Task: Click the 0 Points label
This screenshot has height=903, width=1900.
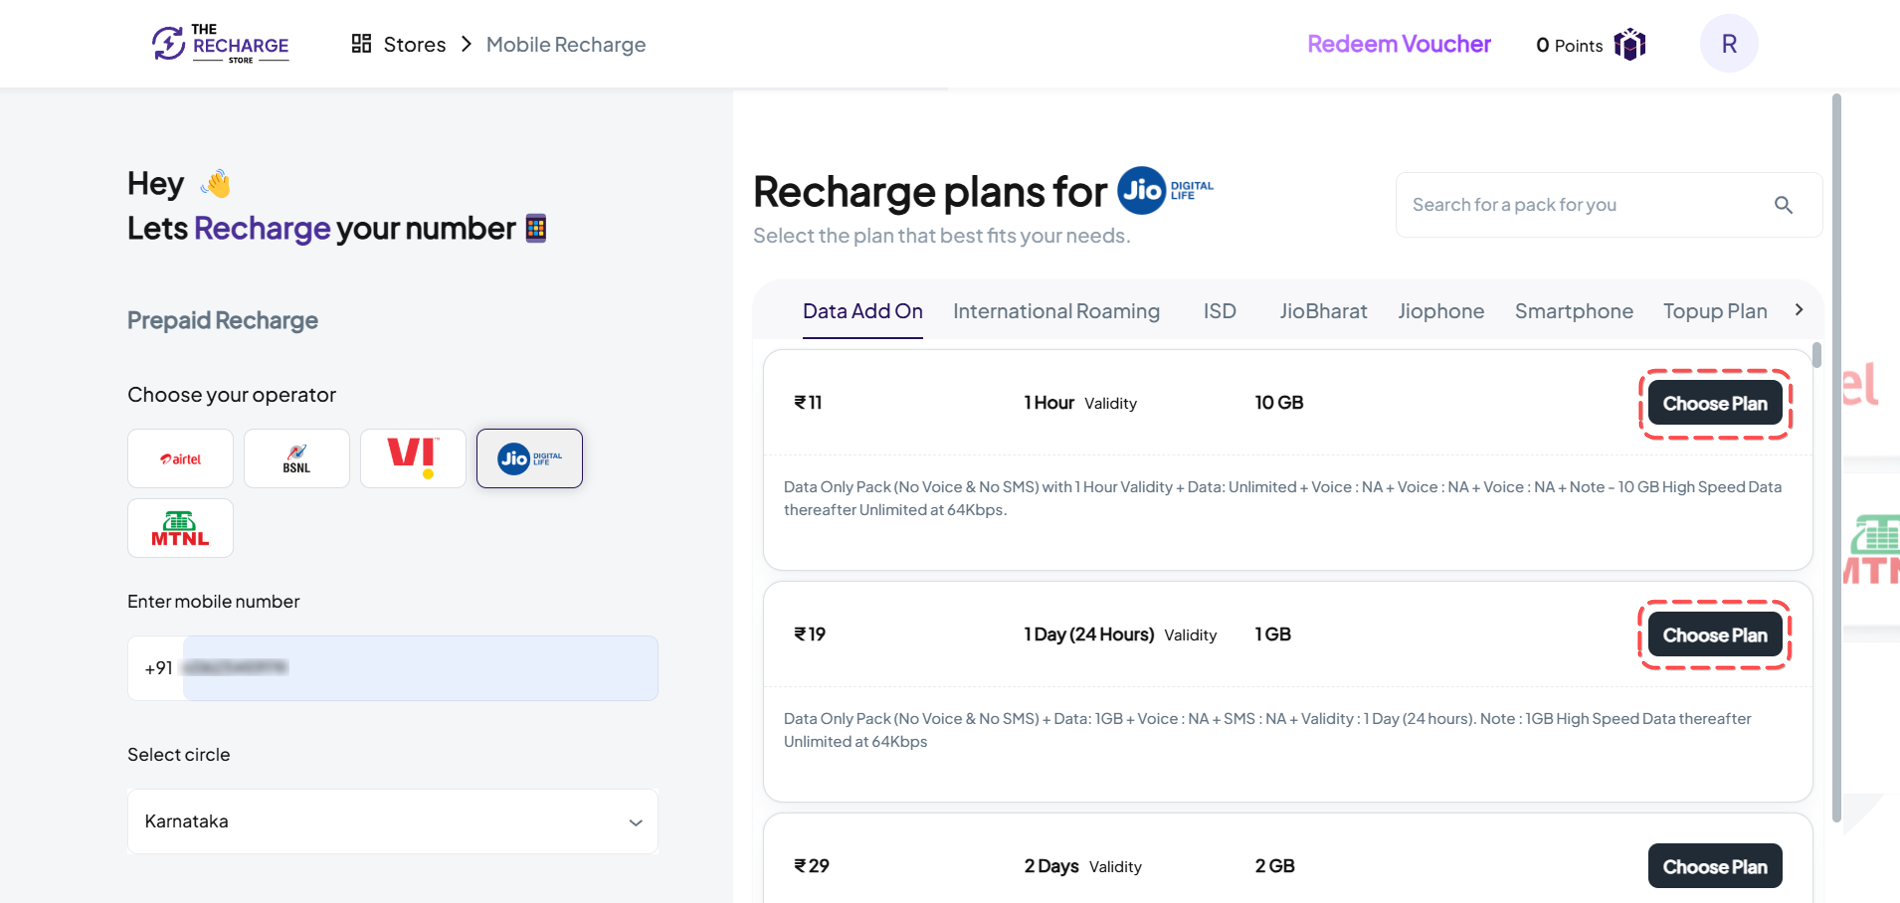Action: click(x=1568, y=45)
